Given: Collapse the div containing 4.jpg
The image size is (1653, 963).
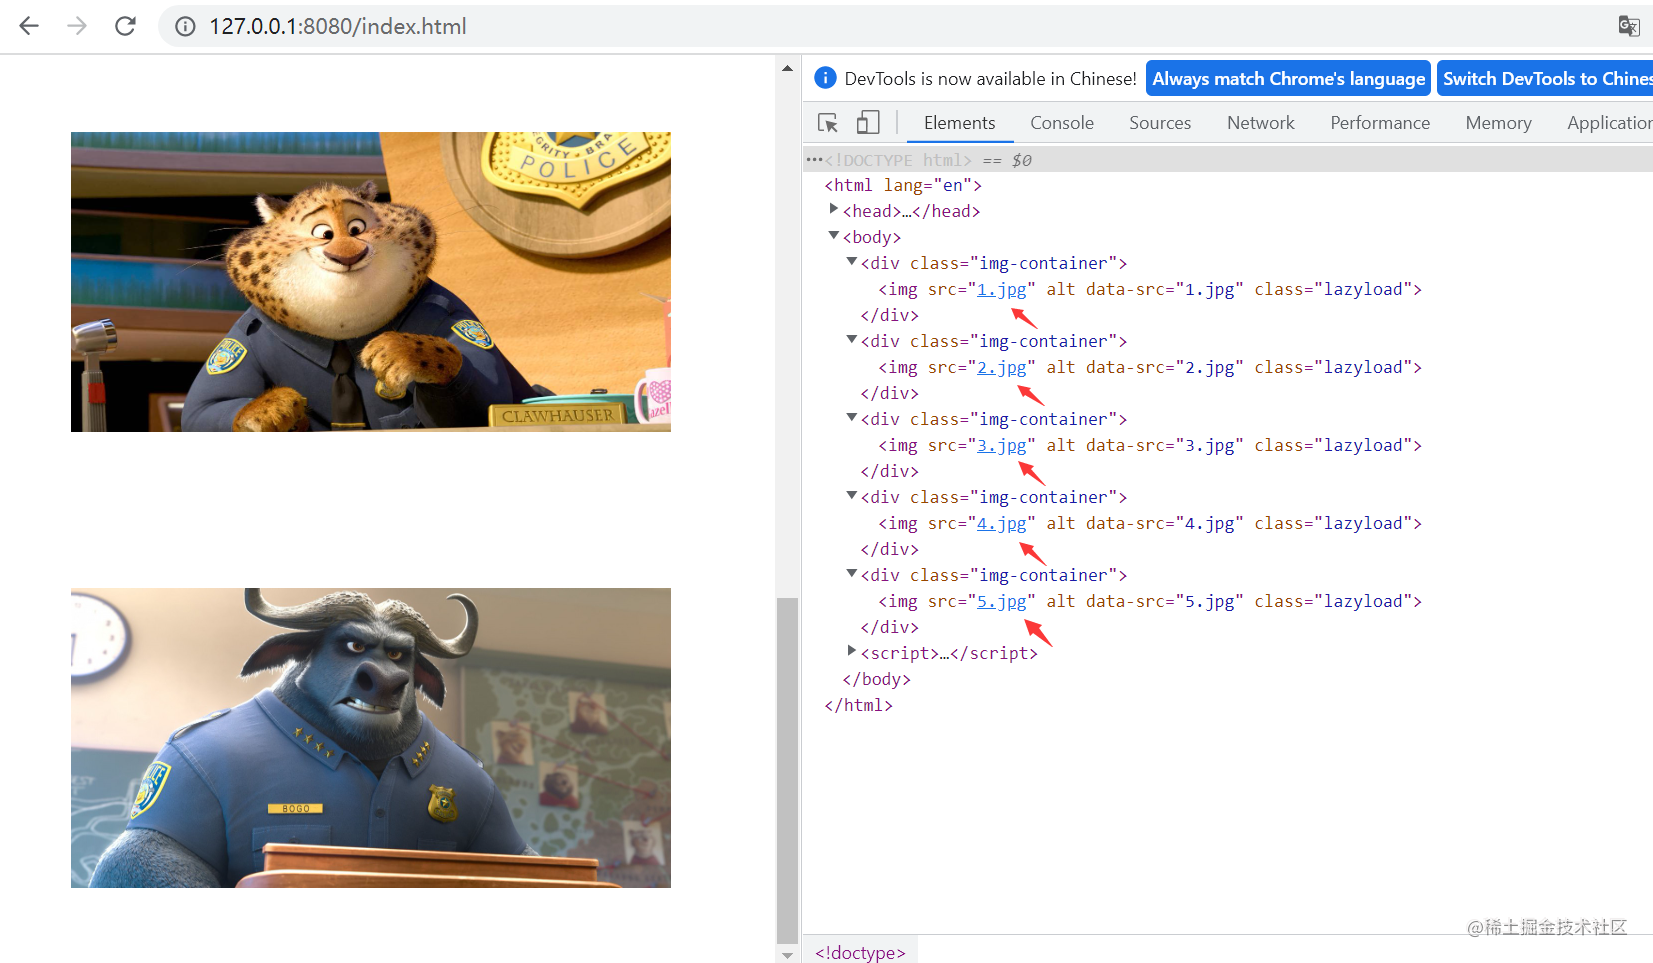Looking at the screenshot, I should [x=851, y=496].
